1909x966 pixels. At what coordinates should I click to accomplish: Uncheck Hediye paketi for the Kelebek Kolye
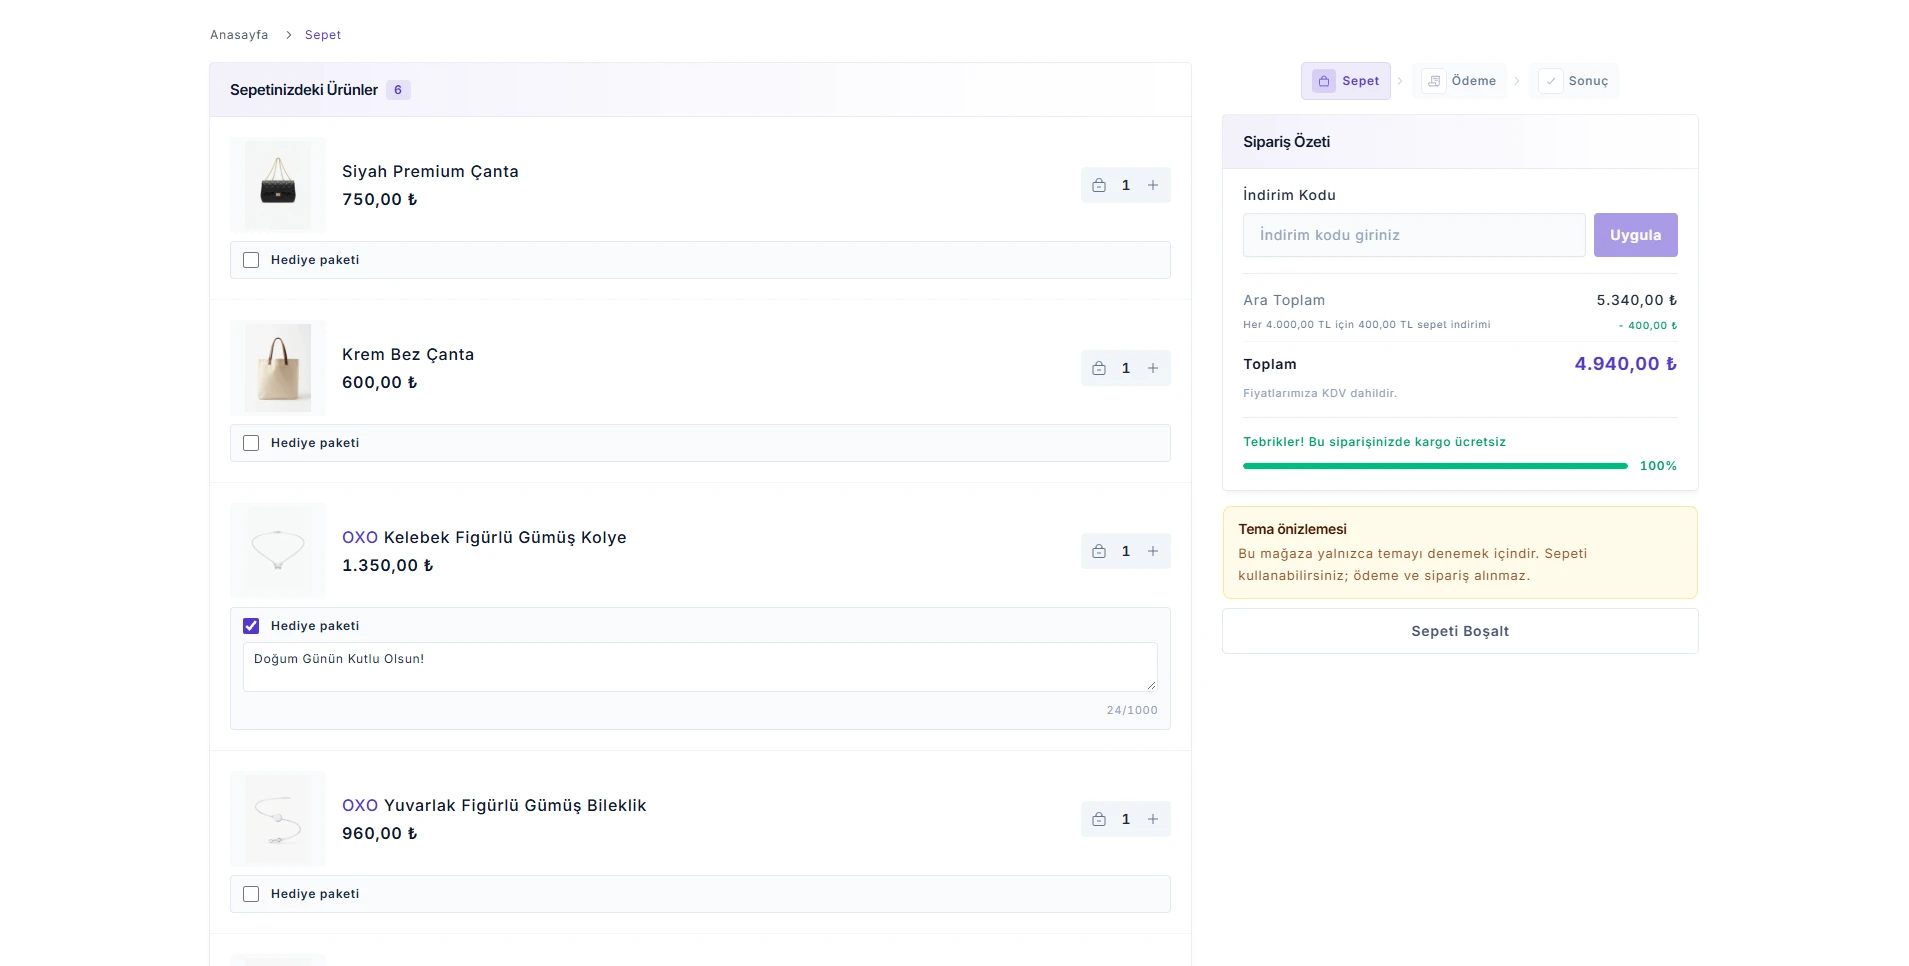pos(251,626)
